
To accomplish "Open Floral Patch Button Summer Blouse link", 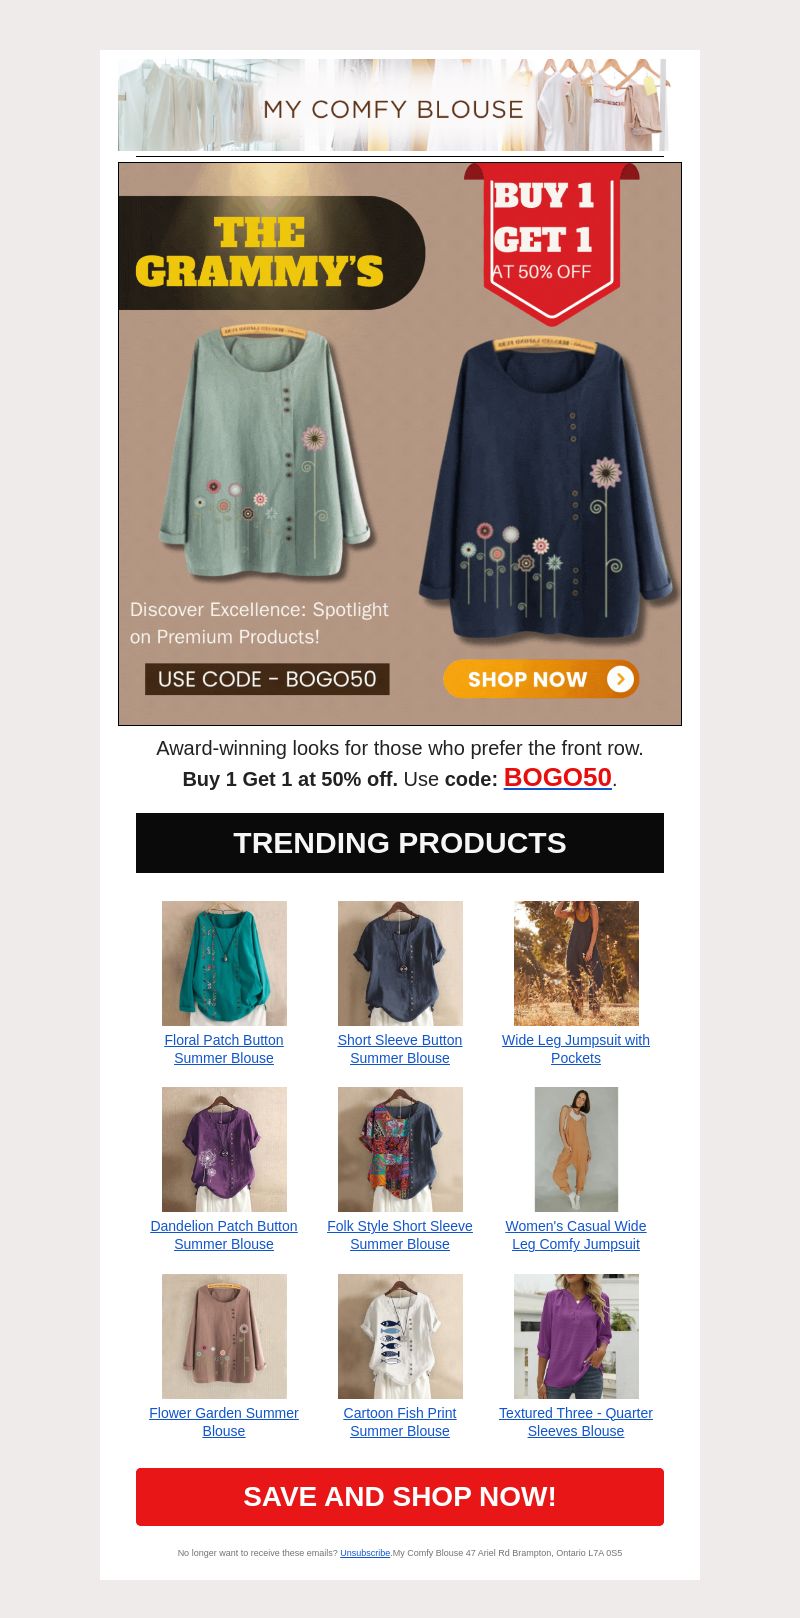I will tap(224, 1049).
